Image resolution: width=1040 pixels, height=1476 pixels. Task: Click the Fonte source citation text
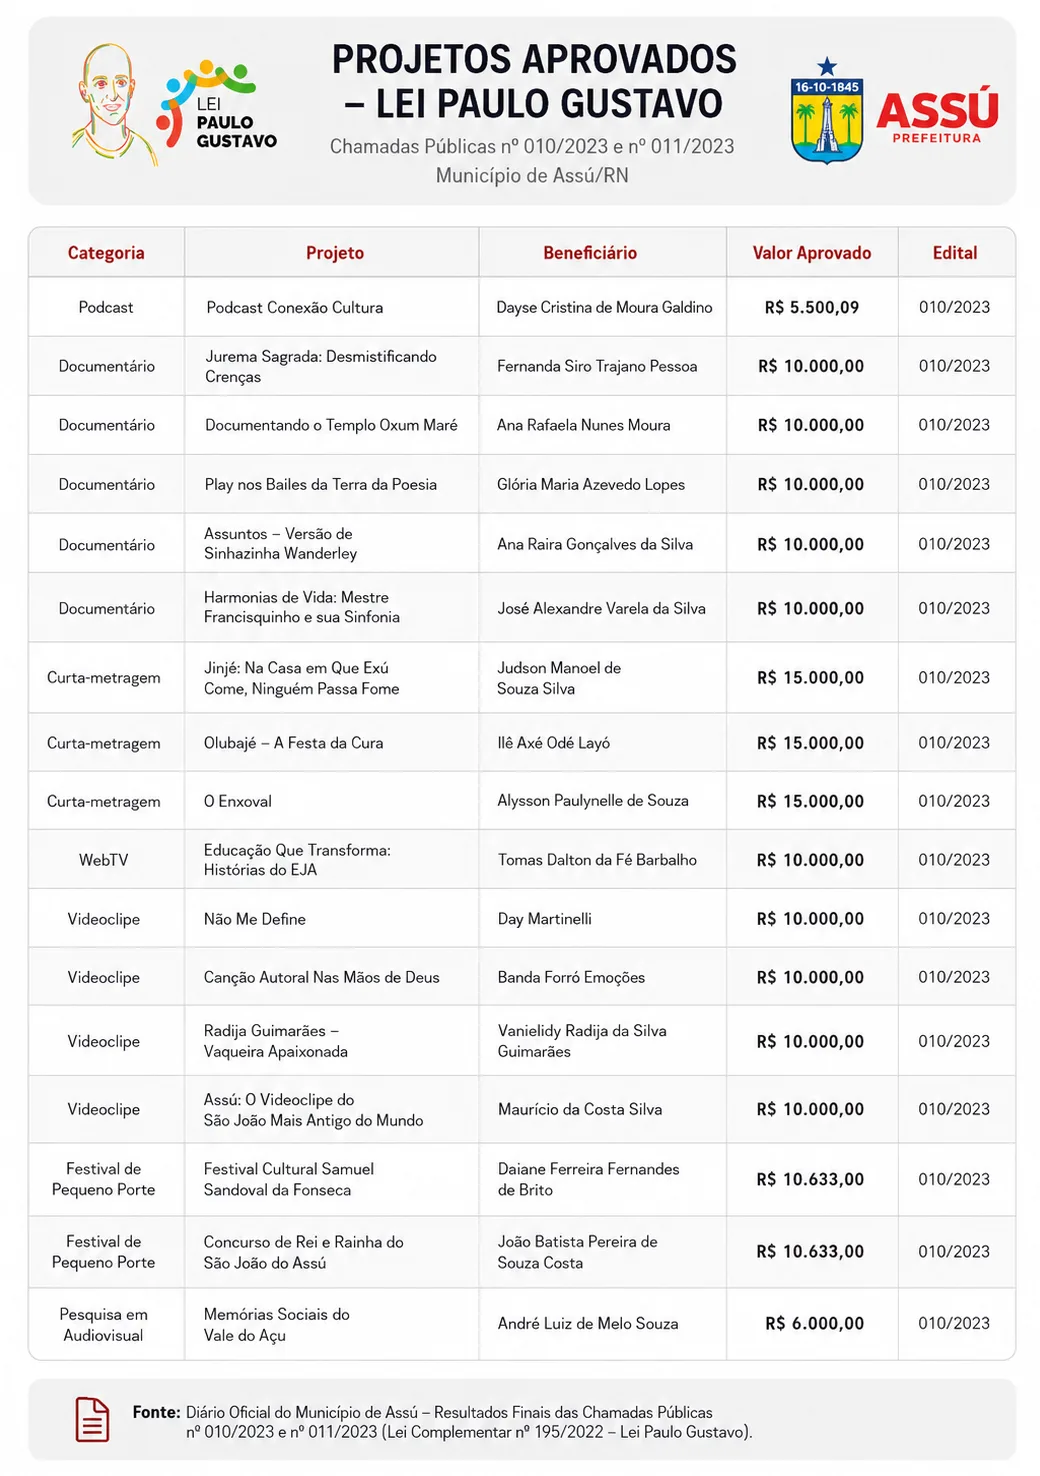(442, 1422)
